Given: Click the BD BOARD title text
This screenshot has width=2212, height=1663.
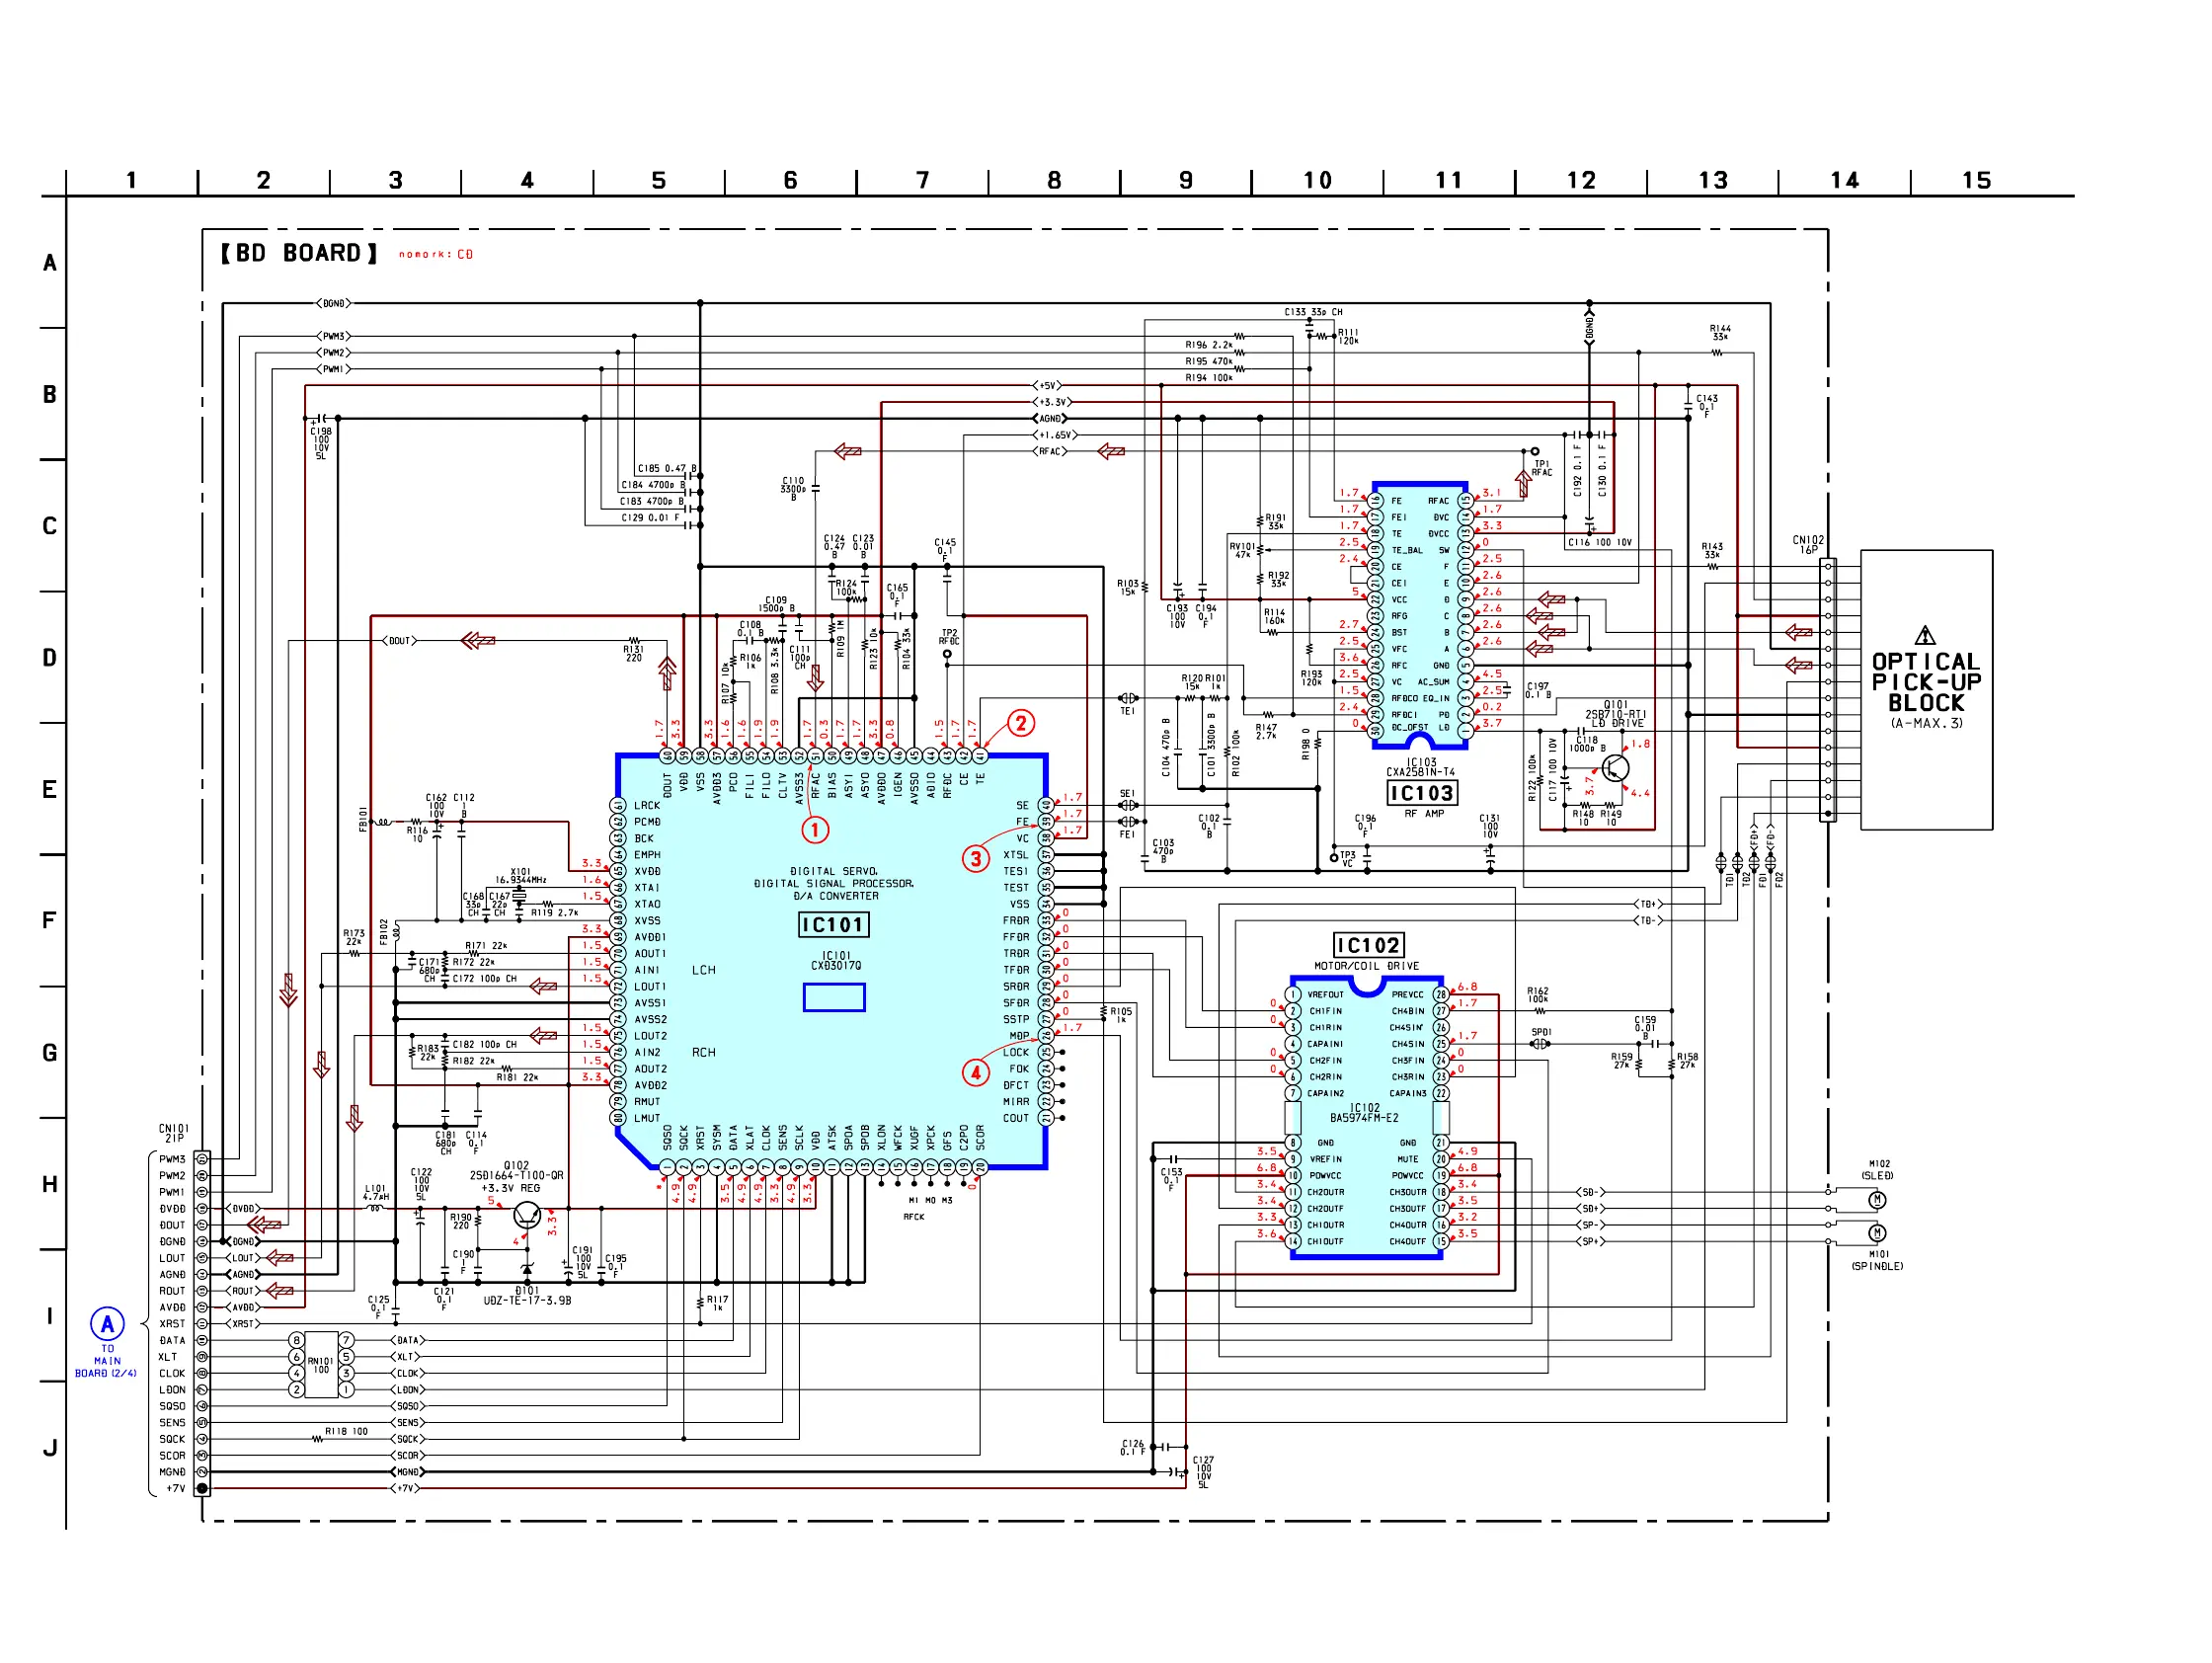Looking at the screenshot, I should point(299,253).
